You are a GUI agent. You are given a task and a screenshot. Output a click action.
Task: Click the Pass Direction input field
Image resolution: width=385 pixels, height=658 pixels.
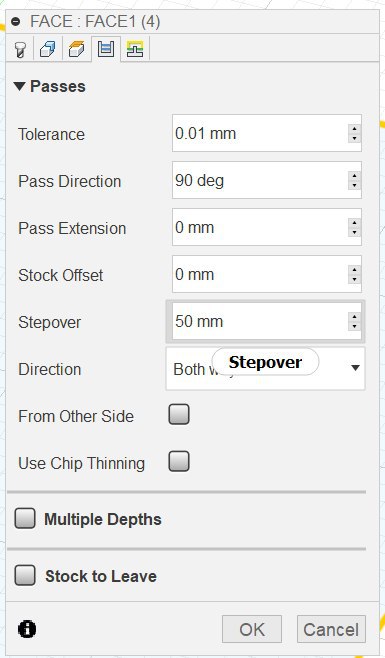coord(267,180)
